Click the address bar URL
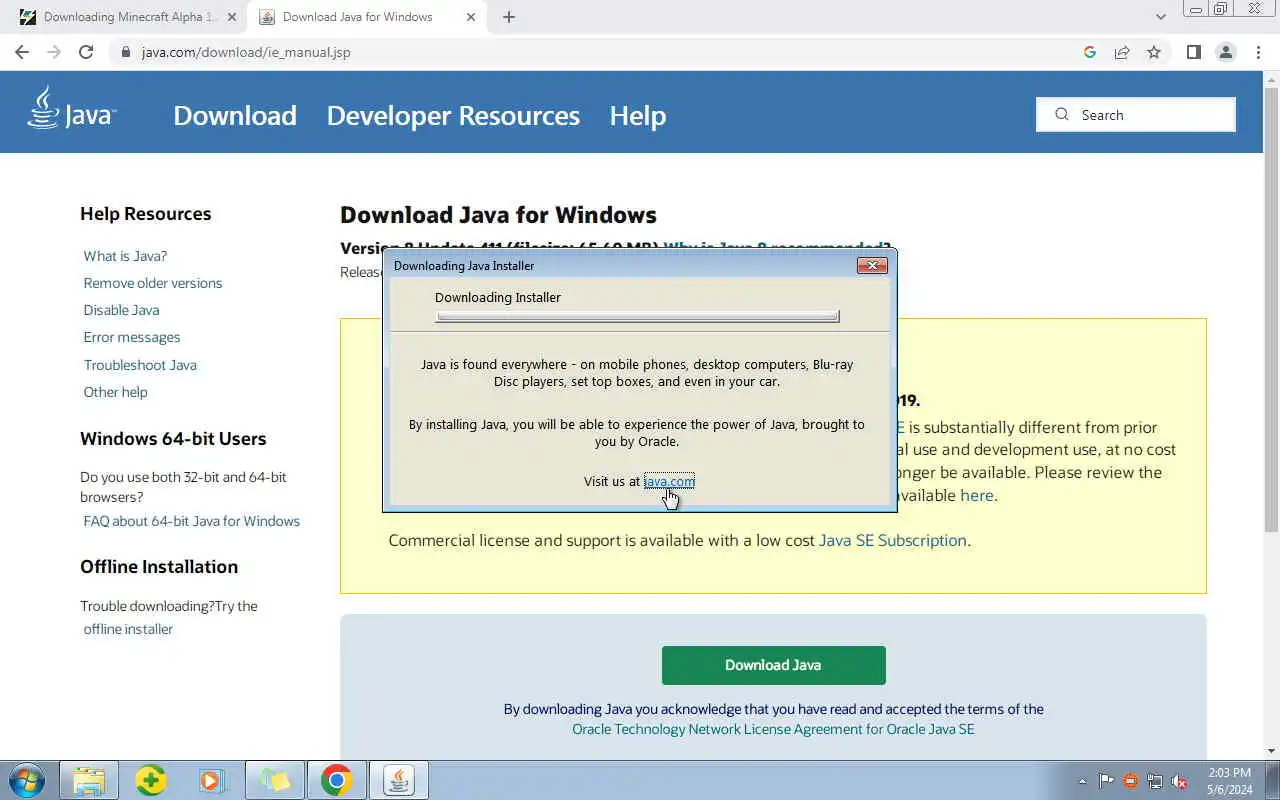 click(x=246, y=52)
